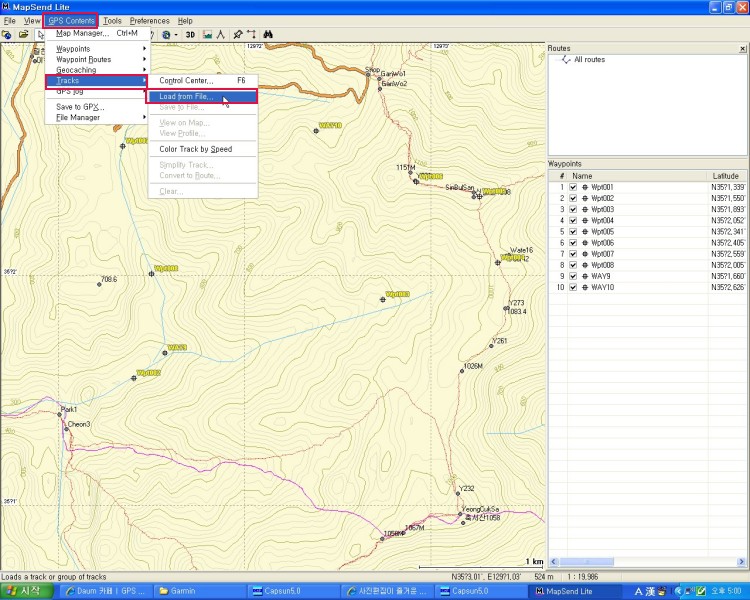Screen dimensions: 750x600
Task: Expand the Waypoints submenu
Action: pos(97,49)
